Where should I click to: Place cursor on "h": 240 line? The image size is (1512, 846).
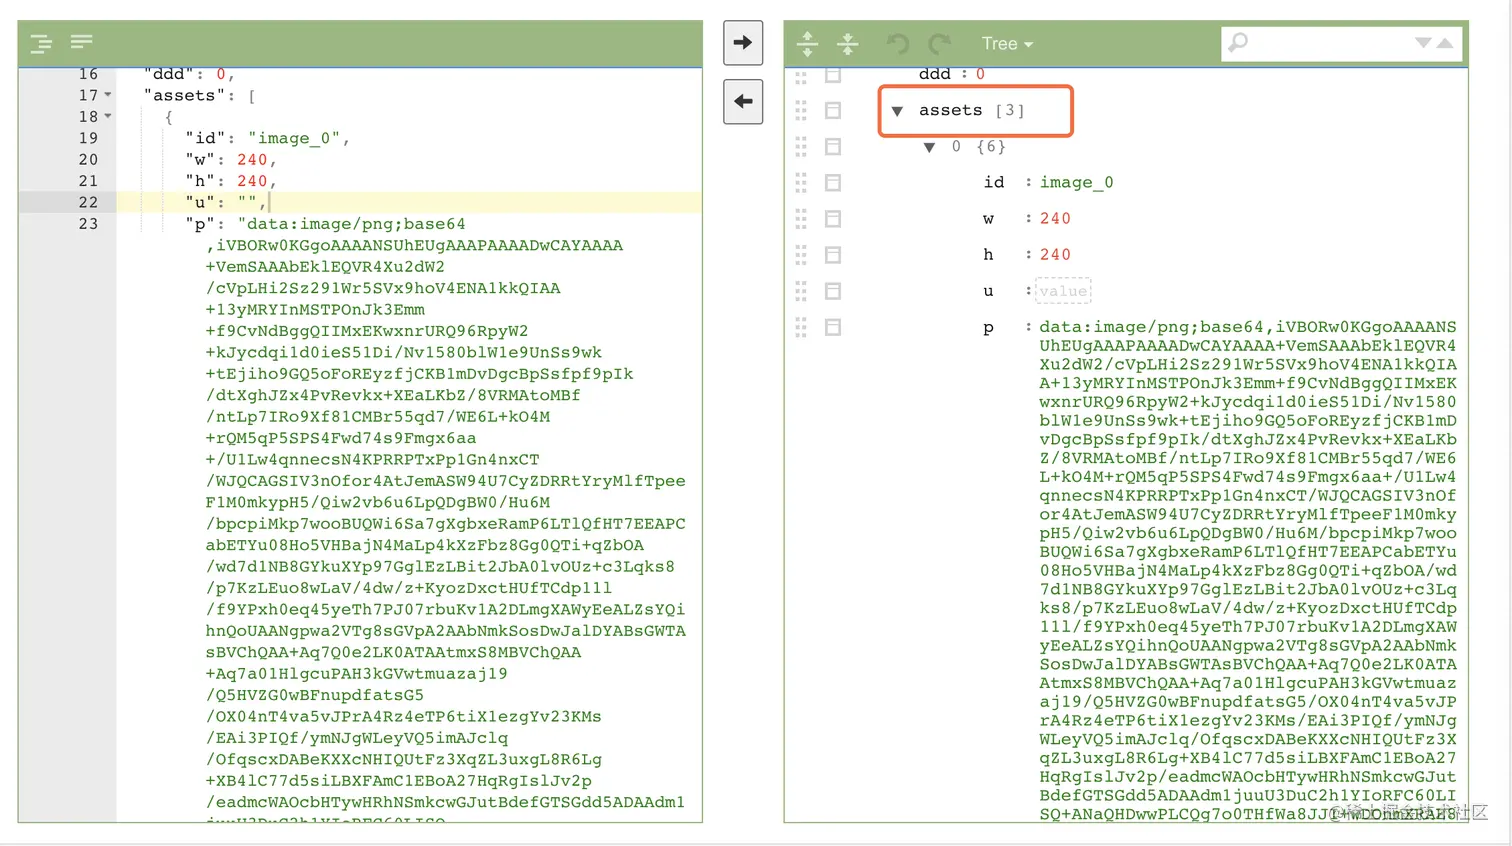click(x=230, y=181)
